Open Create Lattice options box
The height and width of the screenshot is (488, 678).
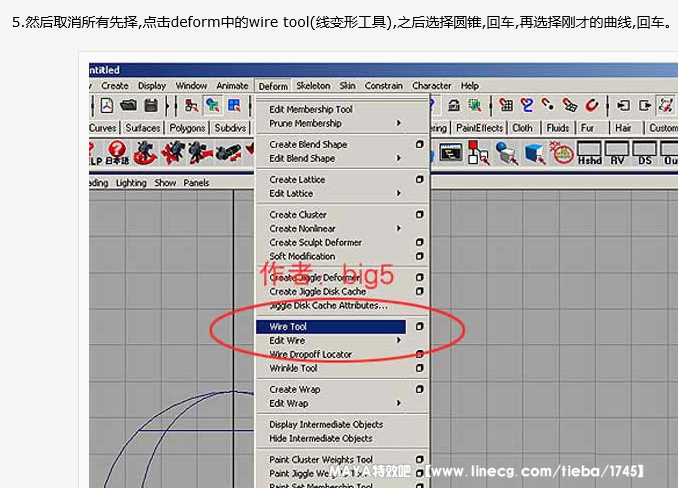[420, 180]
